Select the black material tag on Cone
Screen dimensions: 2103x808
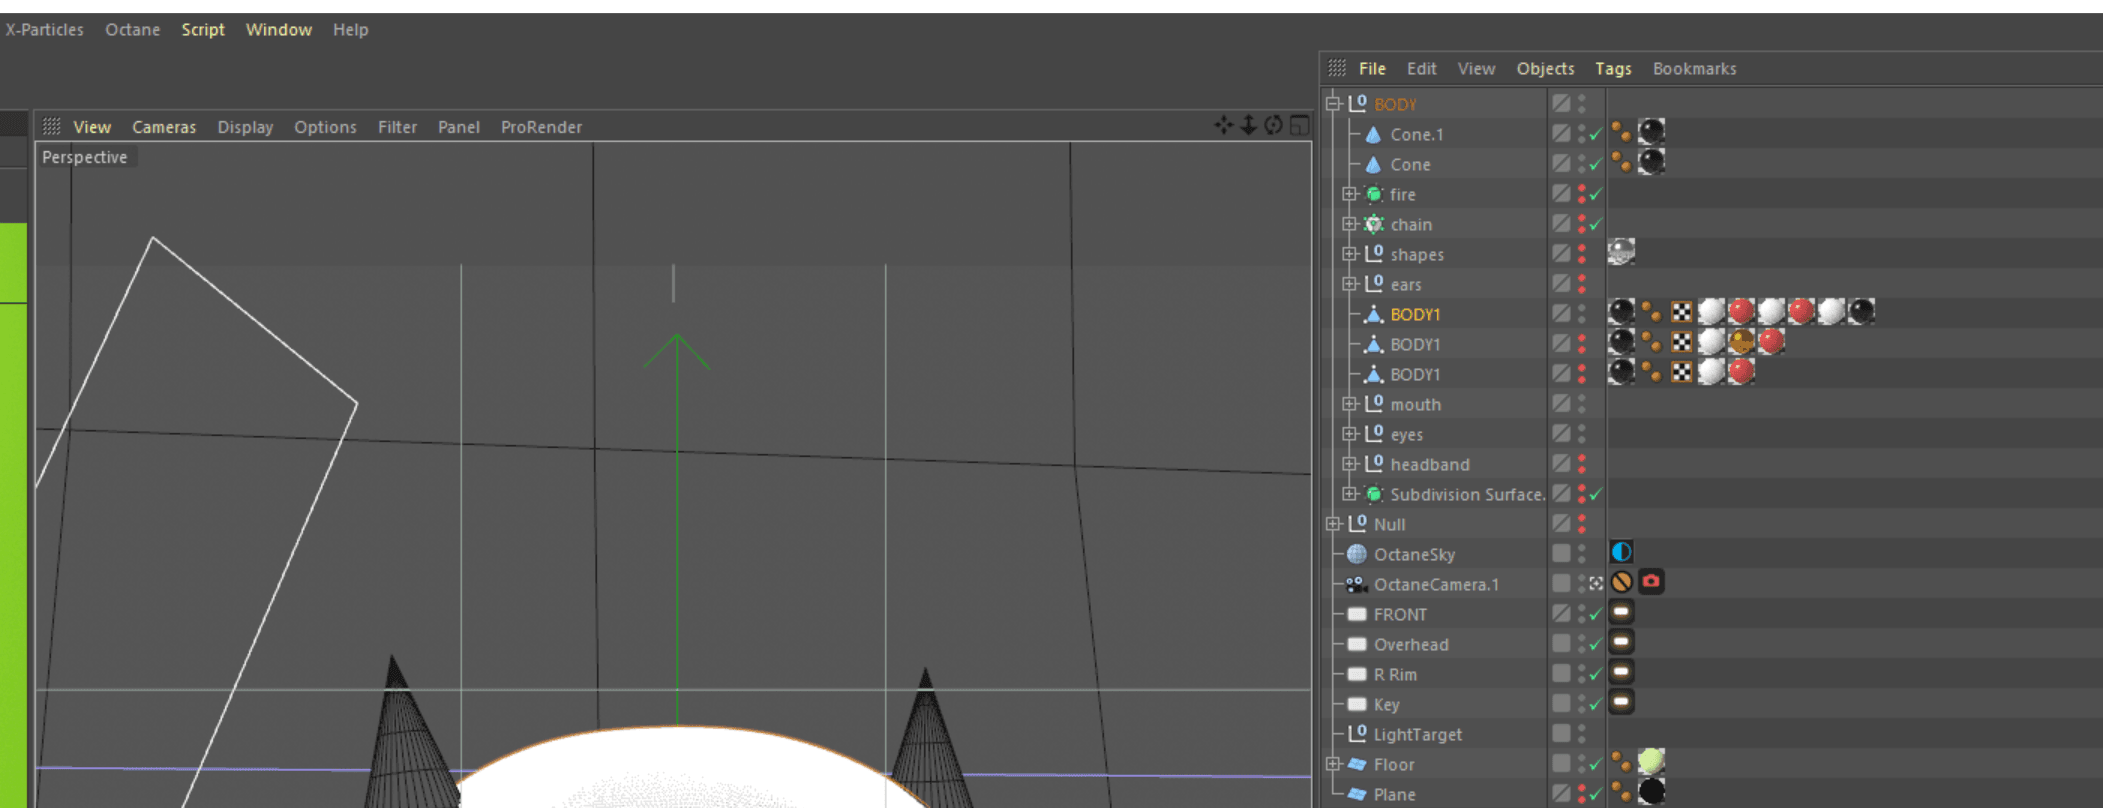(1651, 161)
